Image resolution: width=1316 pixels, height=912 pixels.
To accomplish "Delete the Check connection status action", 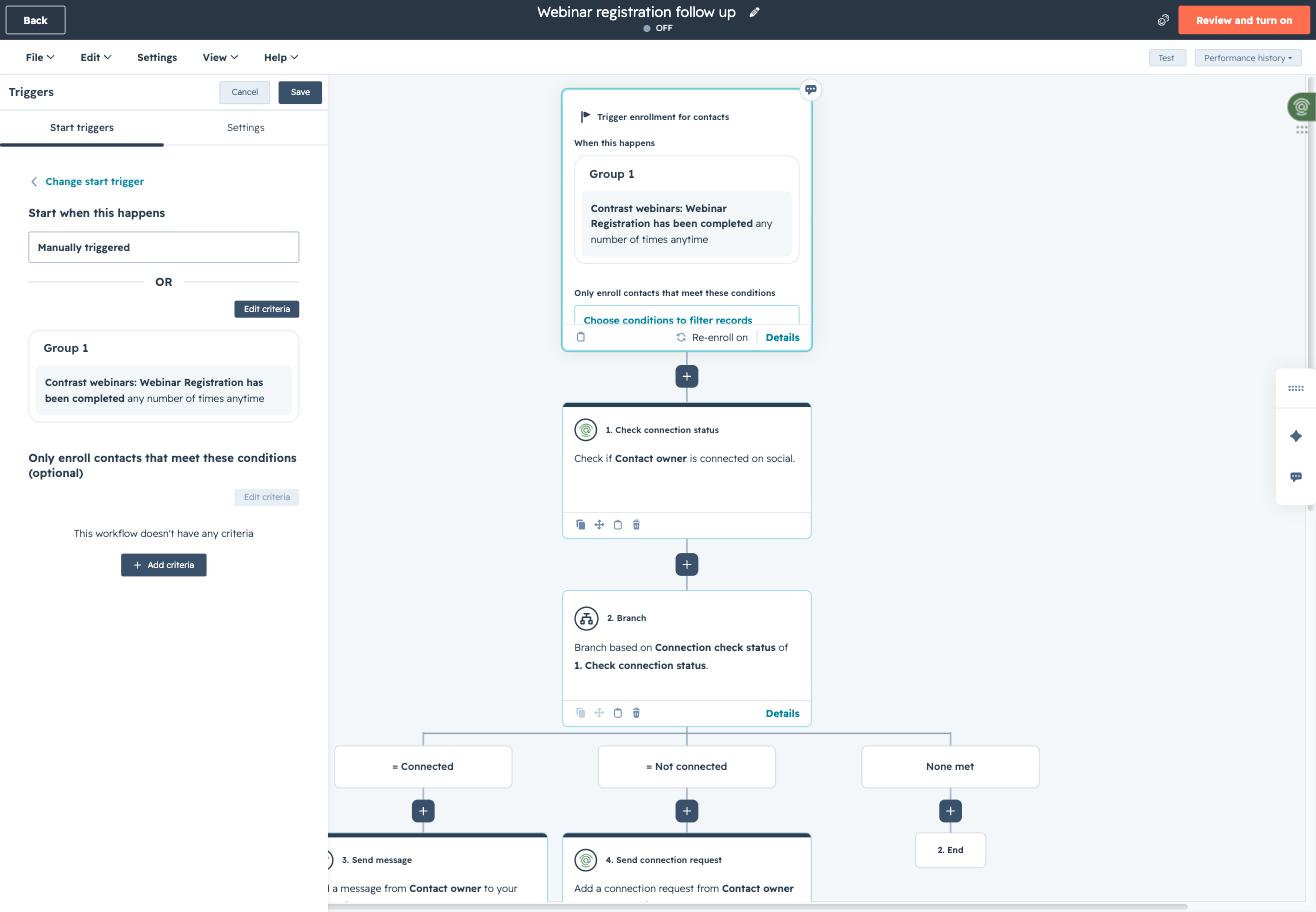I will click(636, 525).
